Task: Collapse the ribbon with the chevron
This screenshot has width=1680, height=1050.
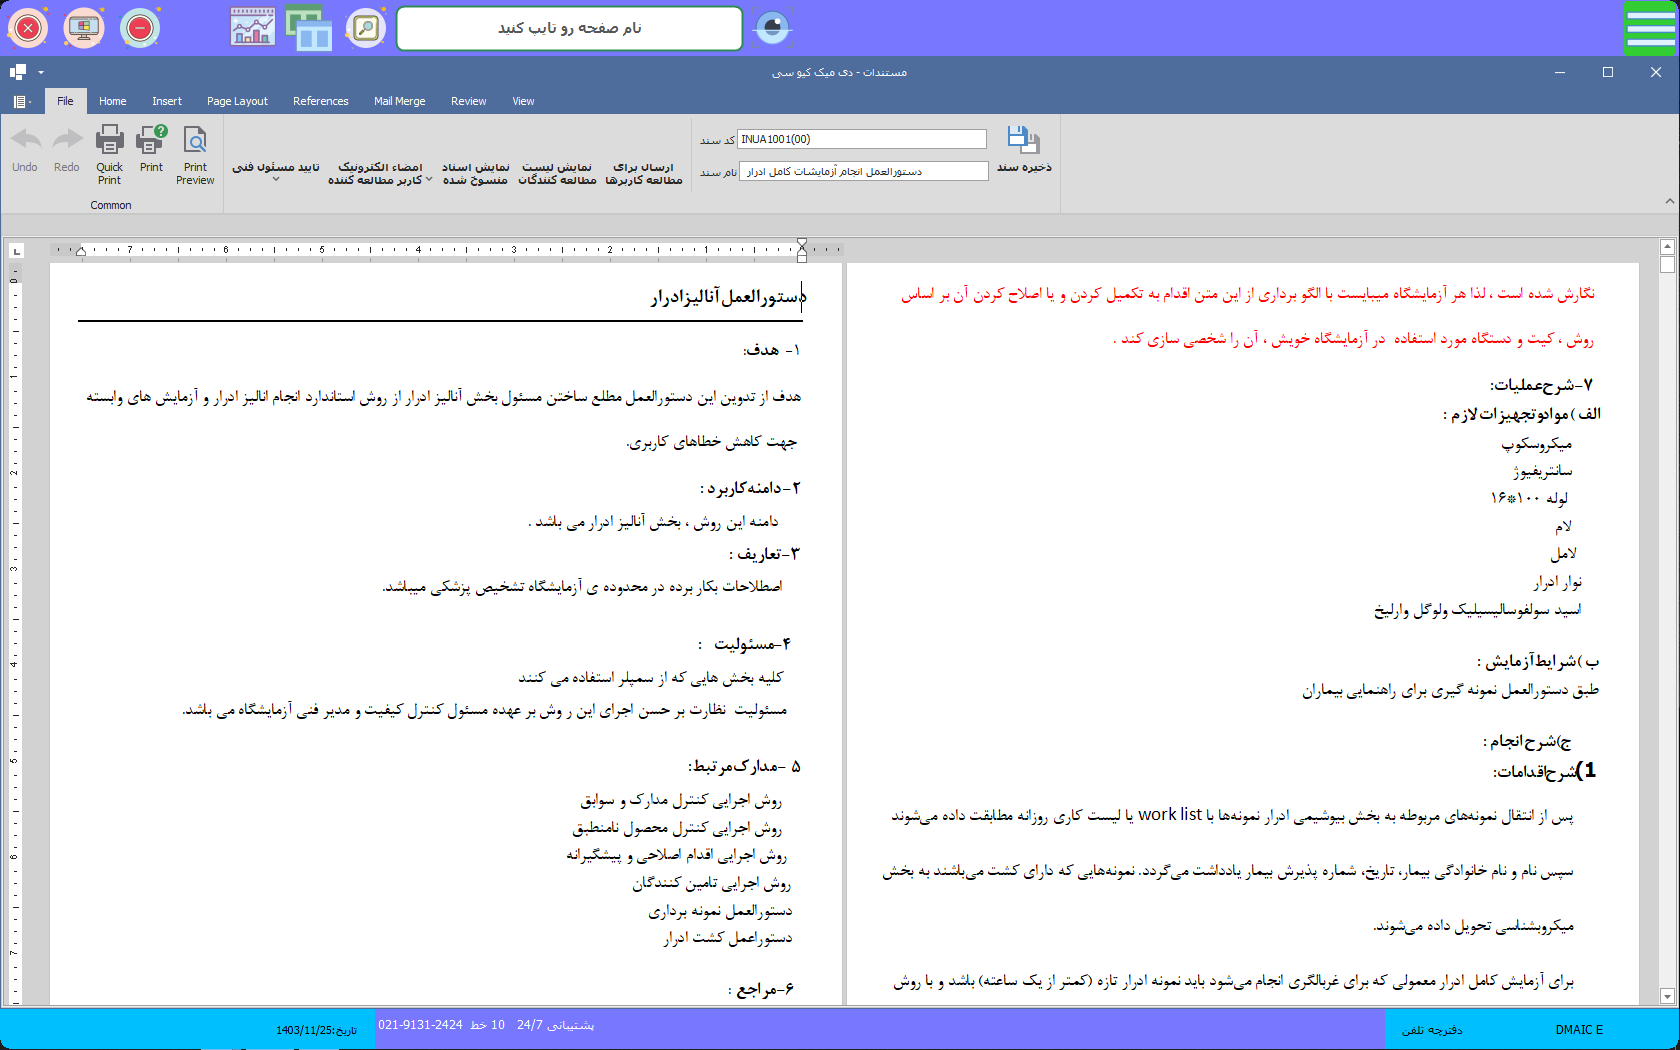Action: pos(1669,201)
